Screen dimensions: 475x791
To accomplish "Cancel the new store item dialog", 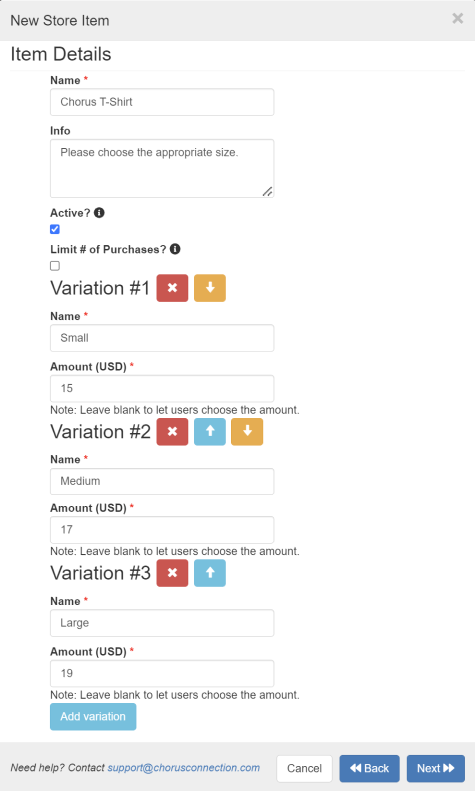I will pos(304,768).
